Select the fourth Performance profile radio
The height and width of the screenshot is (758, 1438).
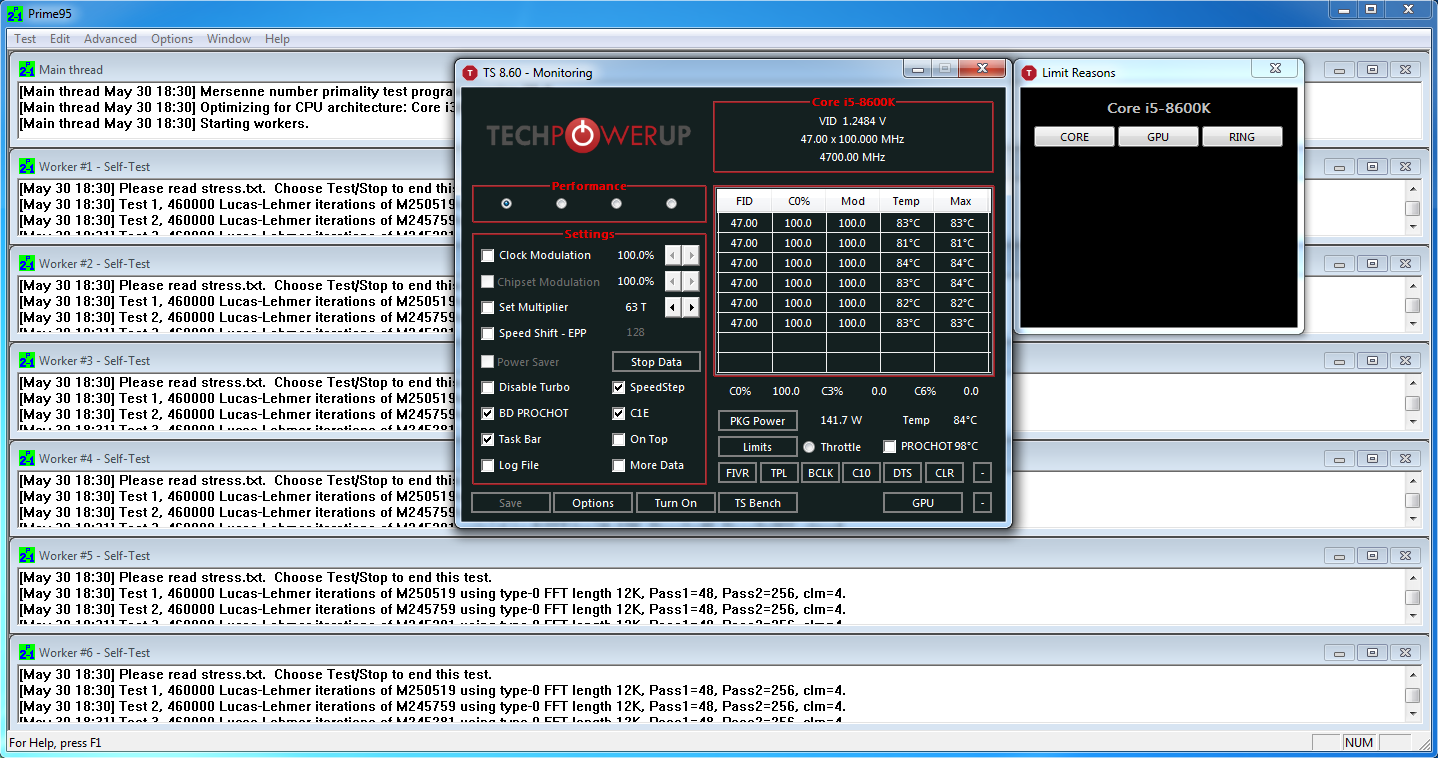point(672,204)
